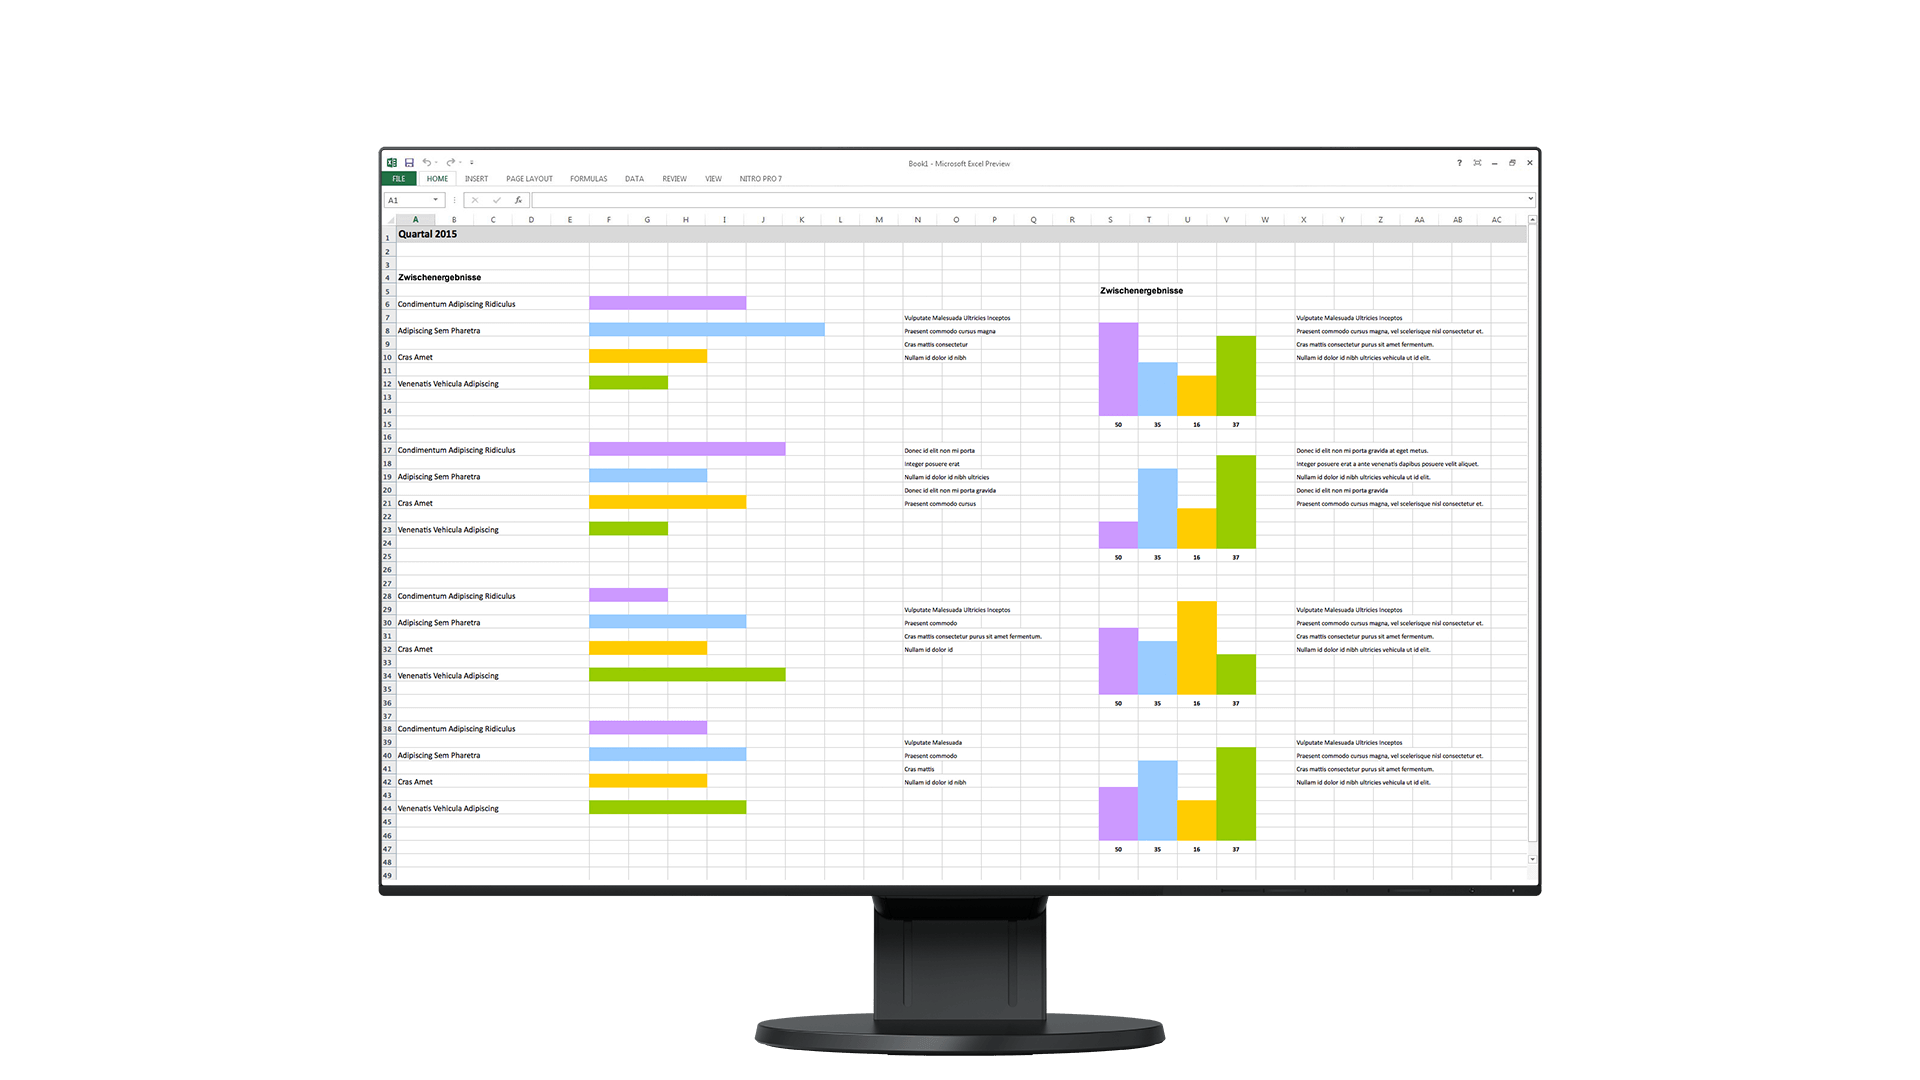This screenshot has width=1920, height=1080.
Task: Open the FILE tab
Action: [399, 179]
